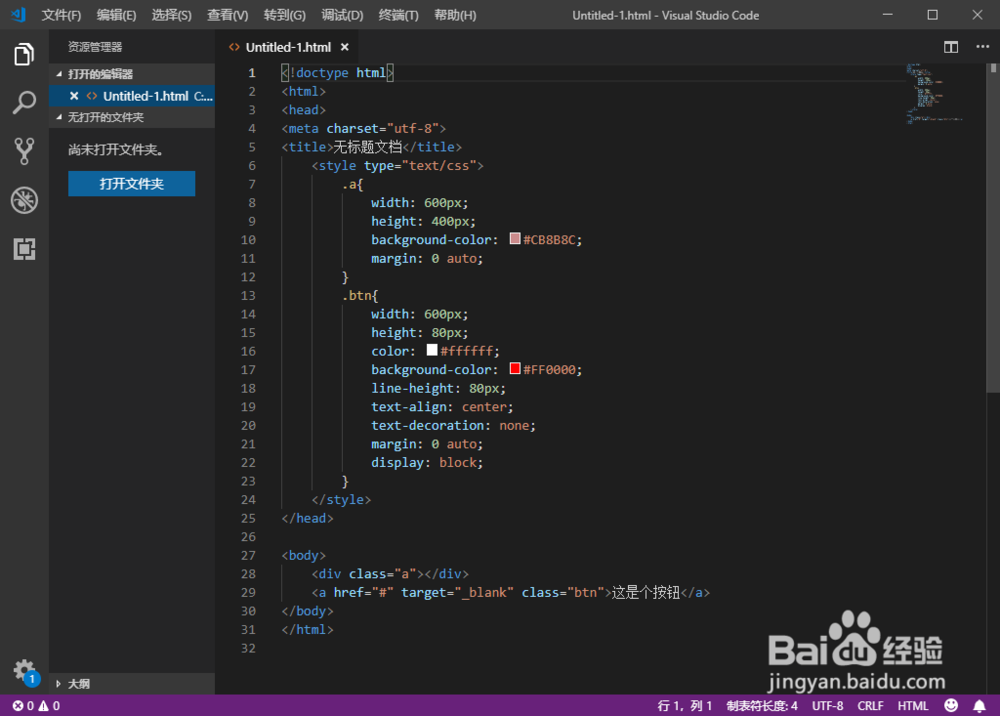Close the Untitled-1.html editor tab

point(344,47)
